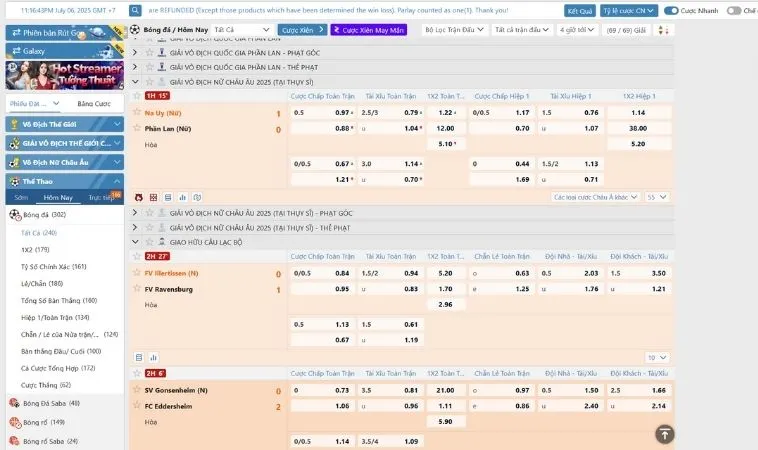Click the scroll-to-top arrow button
The height and width of the screenshot is (450, 758).
[x=665, y=433]
